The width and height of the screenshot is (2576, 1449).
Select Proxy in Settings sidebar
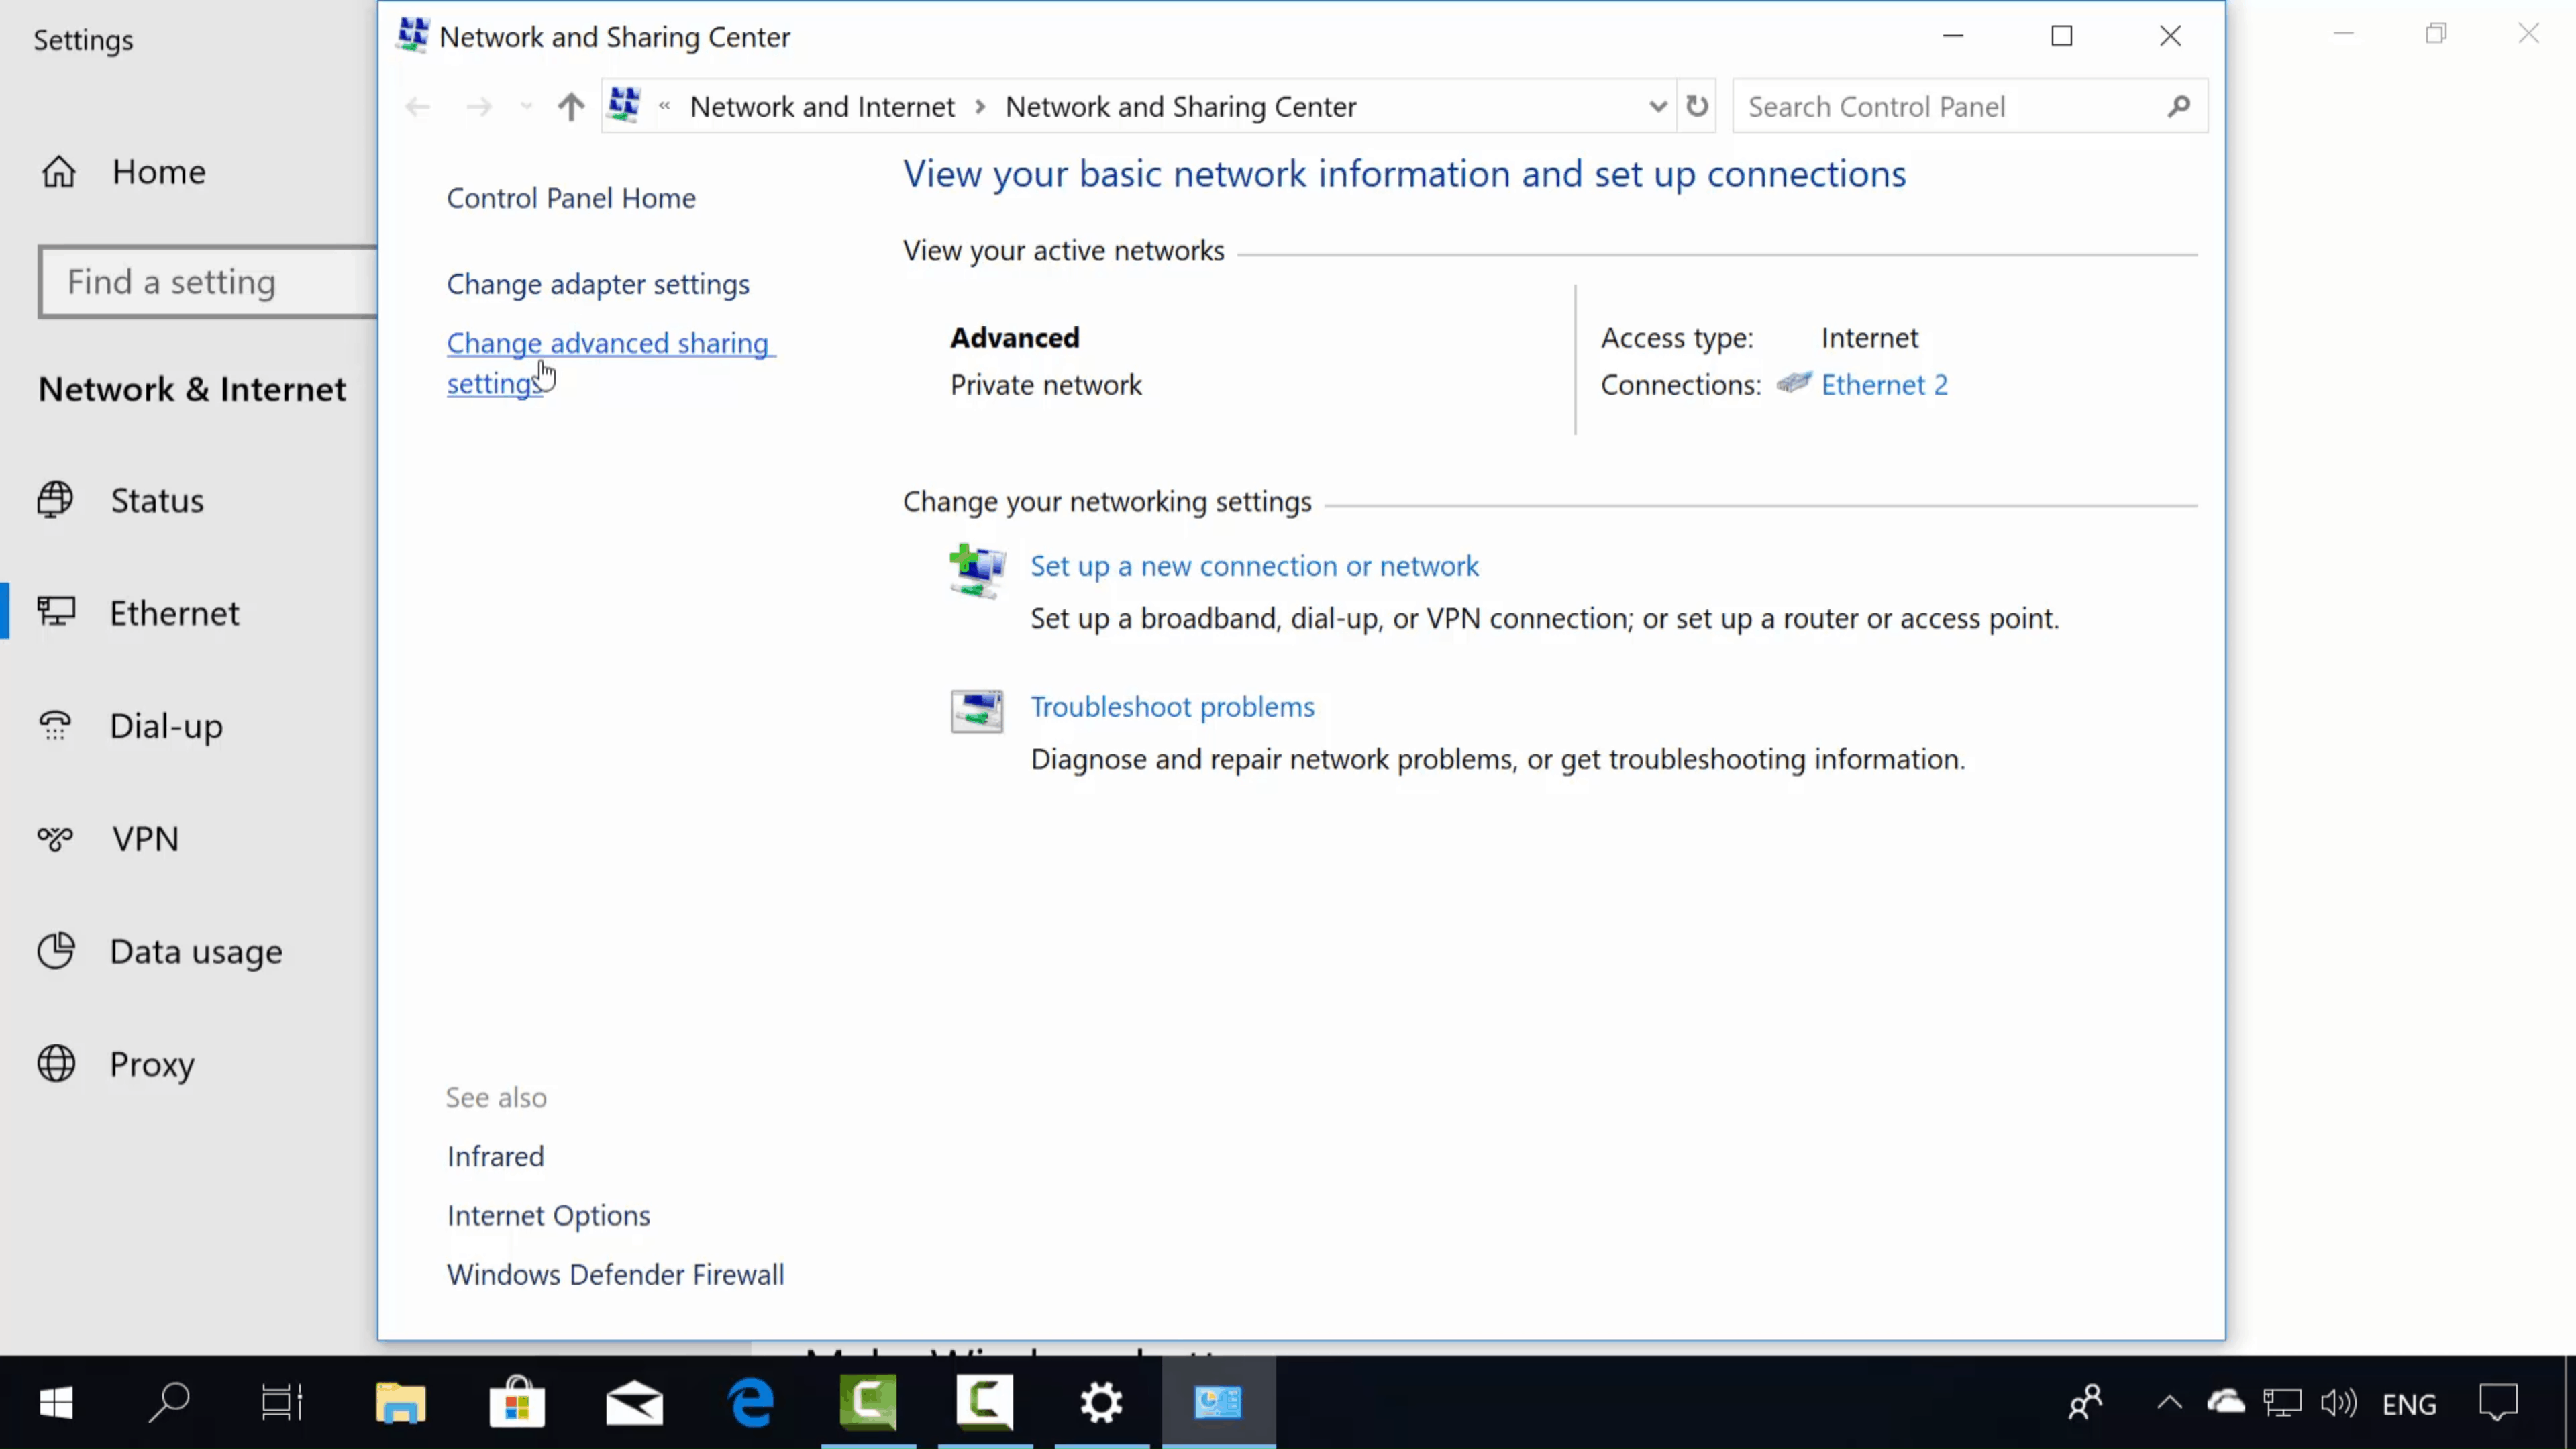tap(116, 1064)
